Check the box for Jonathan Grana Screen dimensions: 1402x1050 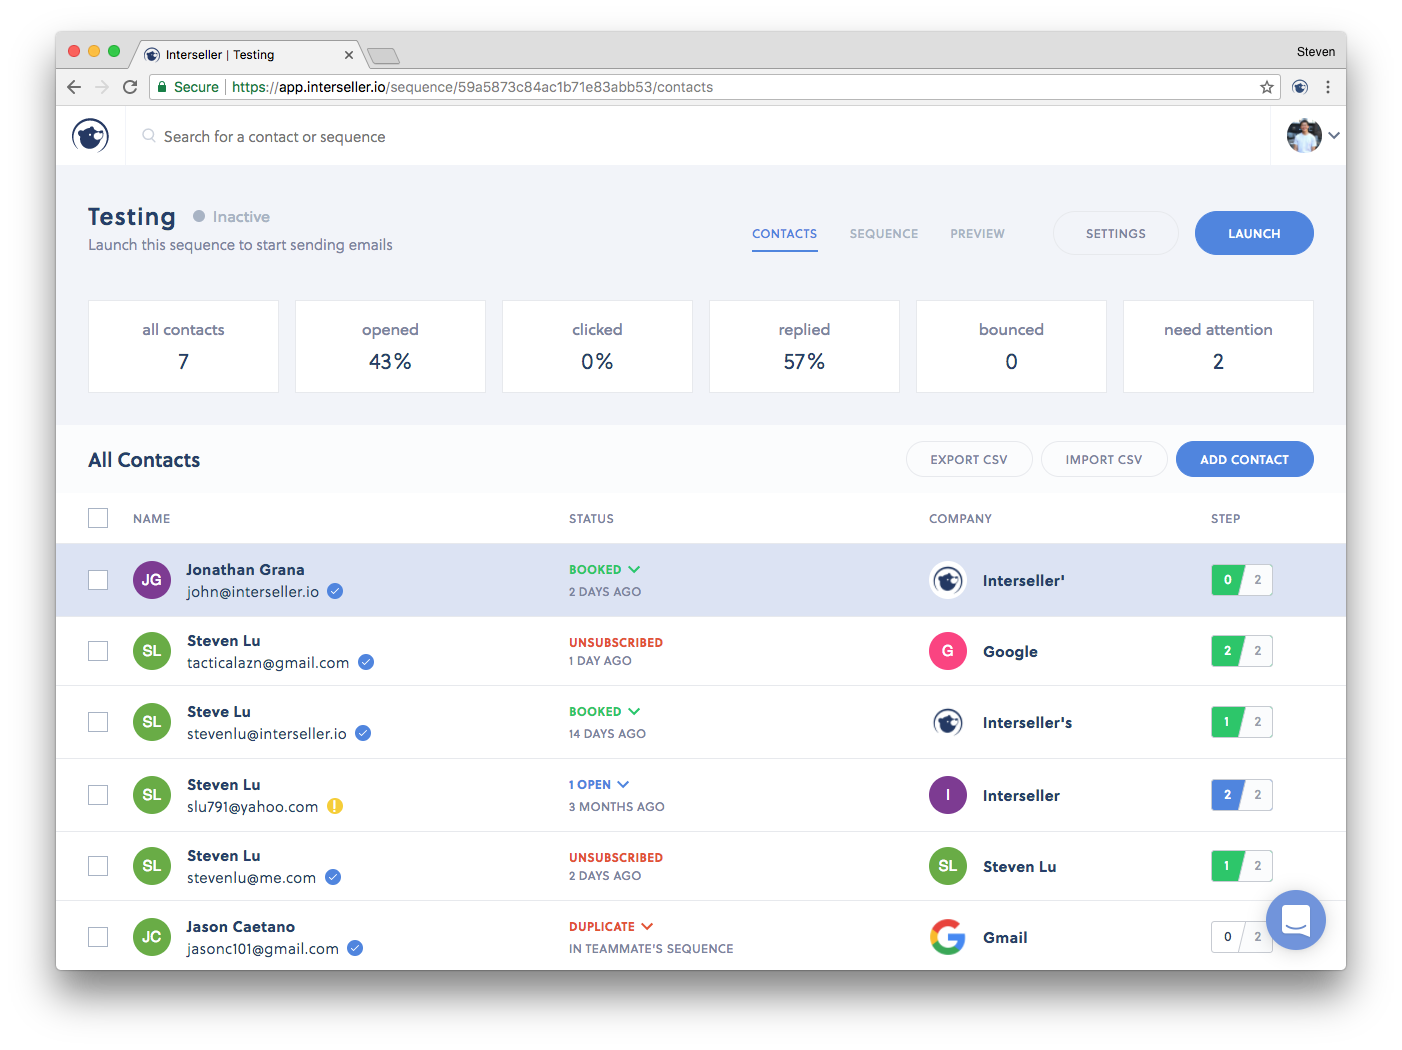(98, 580)
